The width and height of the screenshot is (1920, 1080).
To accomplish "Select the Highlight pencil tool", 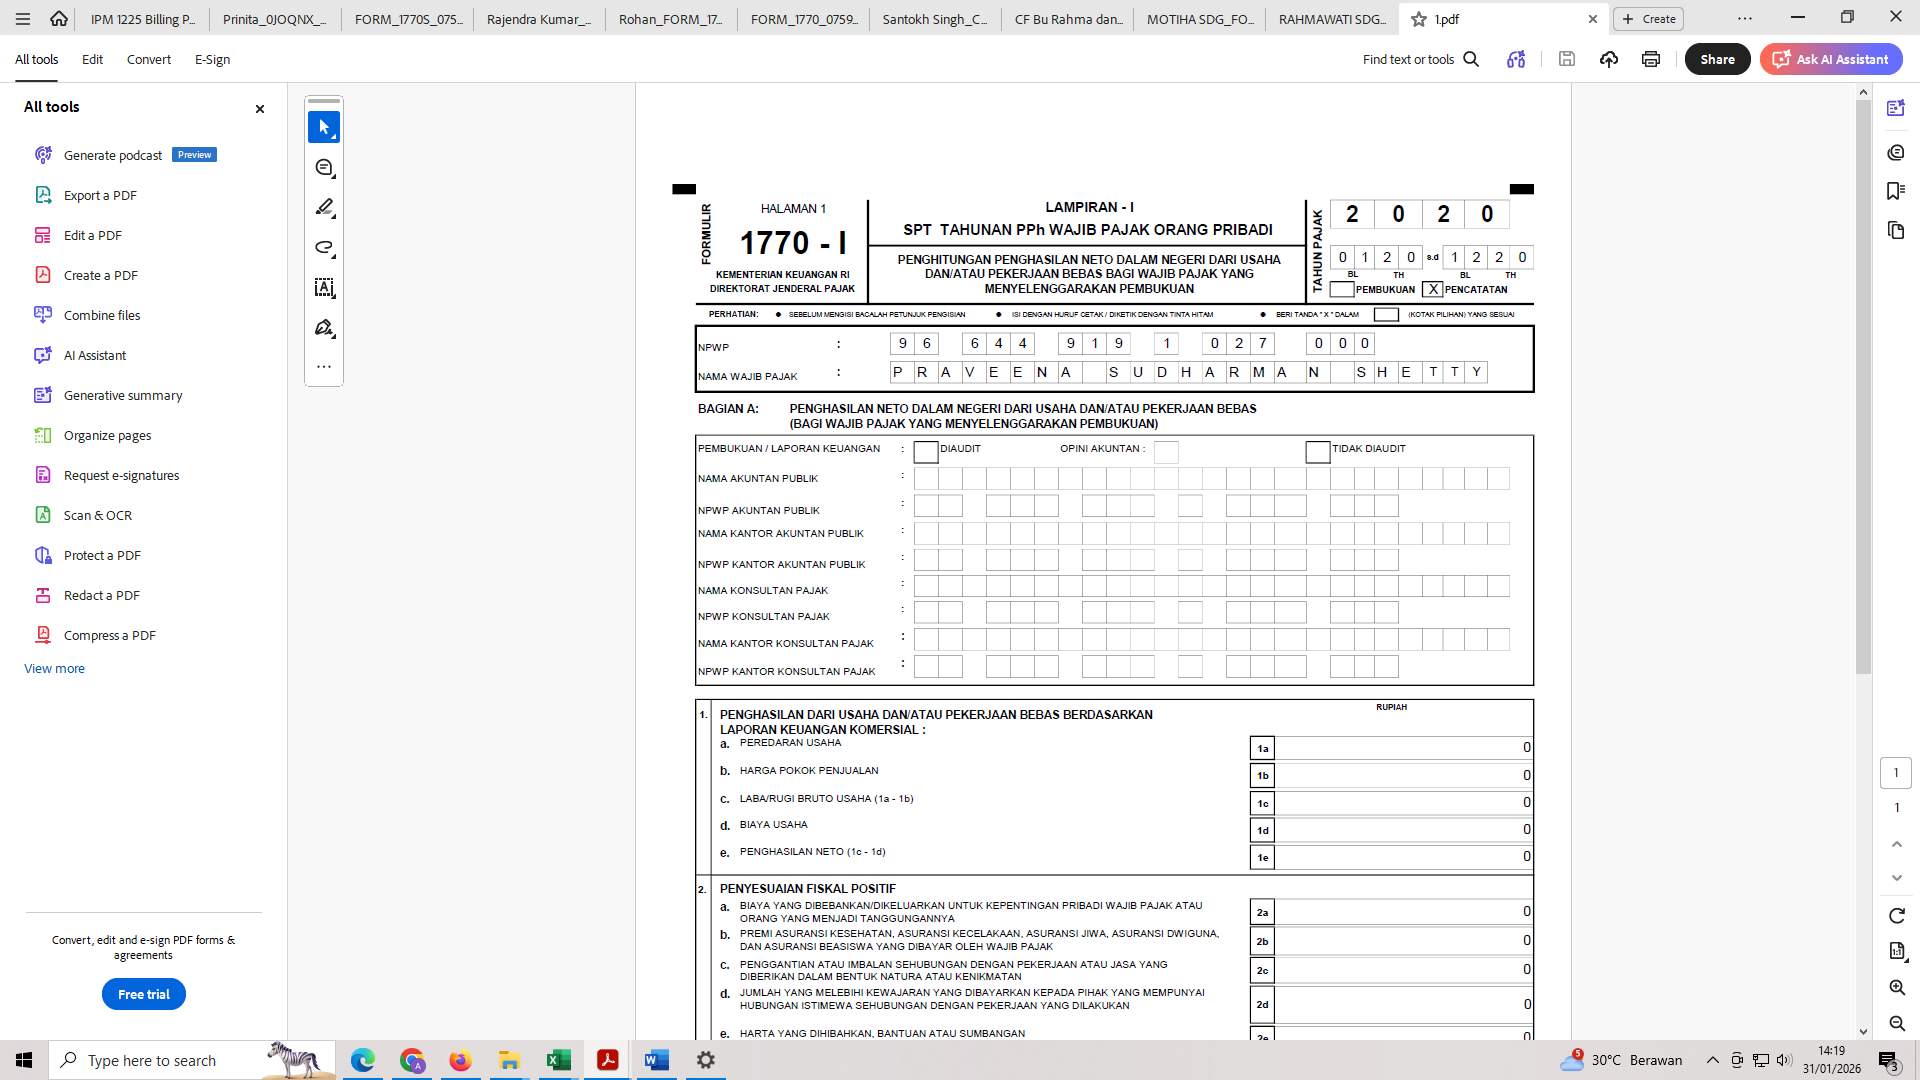I will [x=324, y=207].
